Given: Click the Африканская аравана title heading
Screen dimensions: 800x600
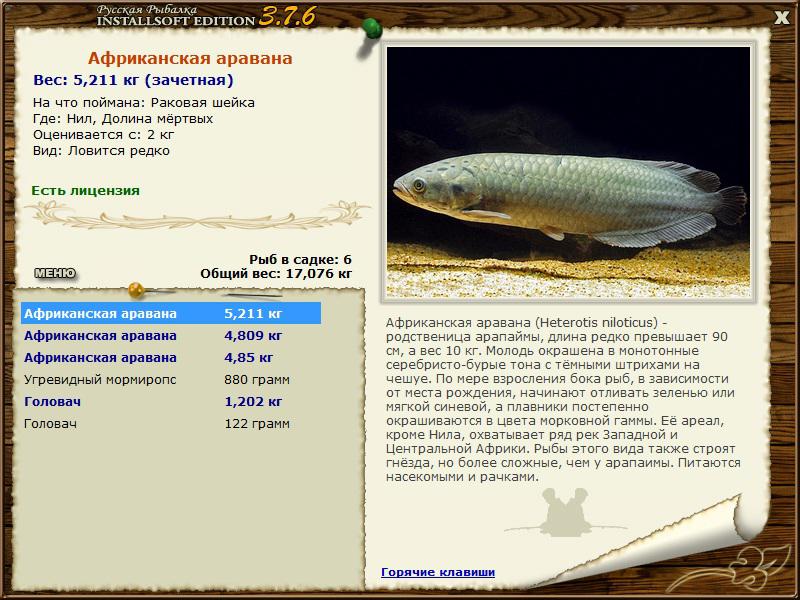Looking at the screenshot, I should coord(190,58).
